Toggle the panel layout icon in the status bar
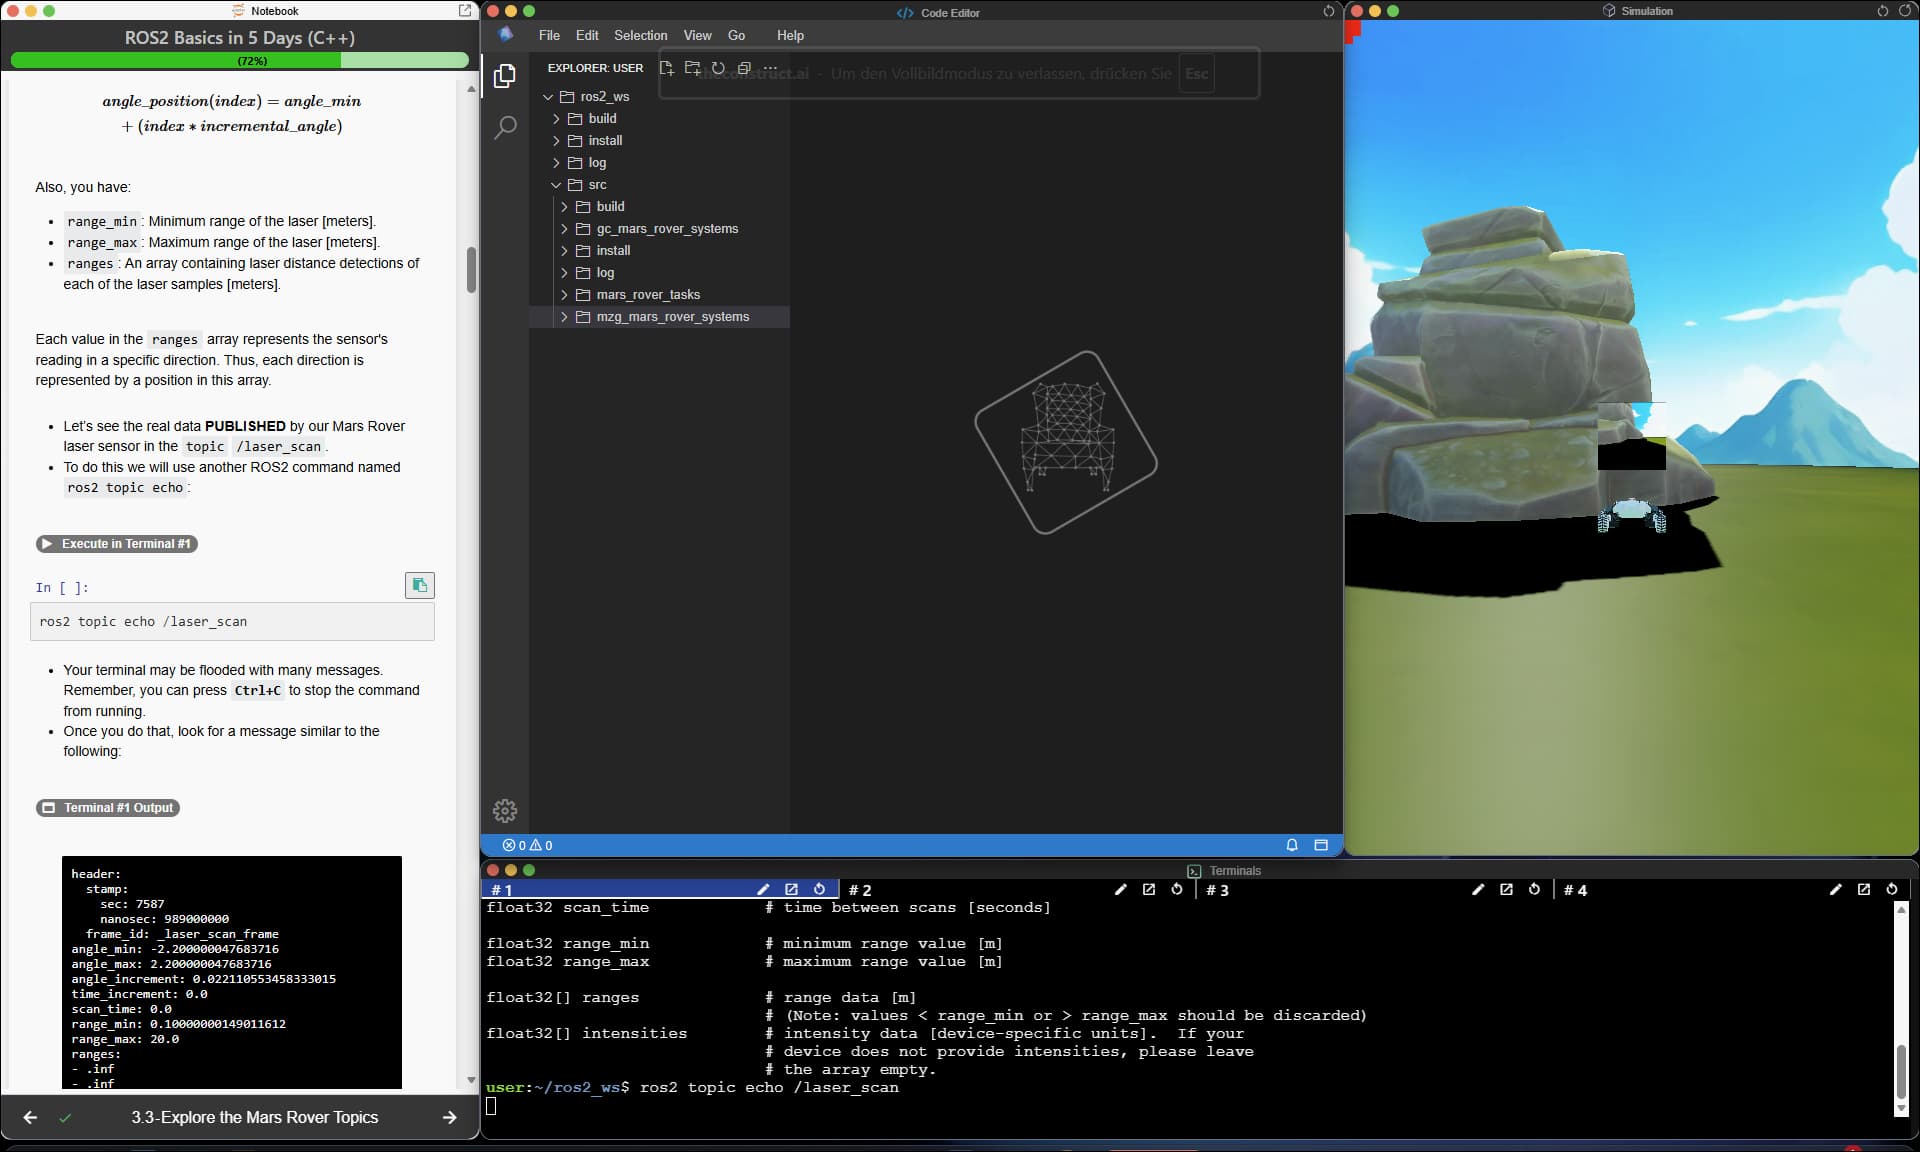Screen dimensions: 1920x1152 point(1320,845)
